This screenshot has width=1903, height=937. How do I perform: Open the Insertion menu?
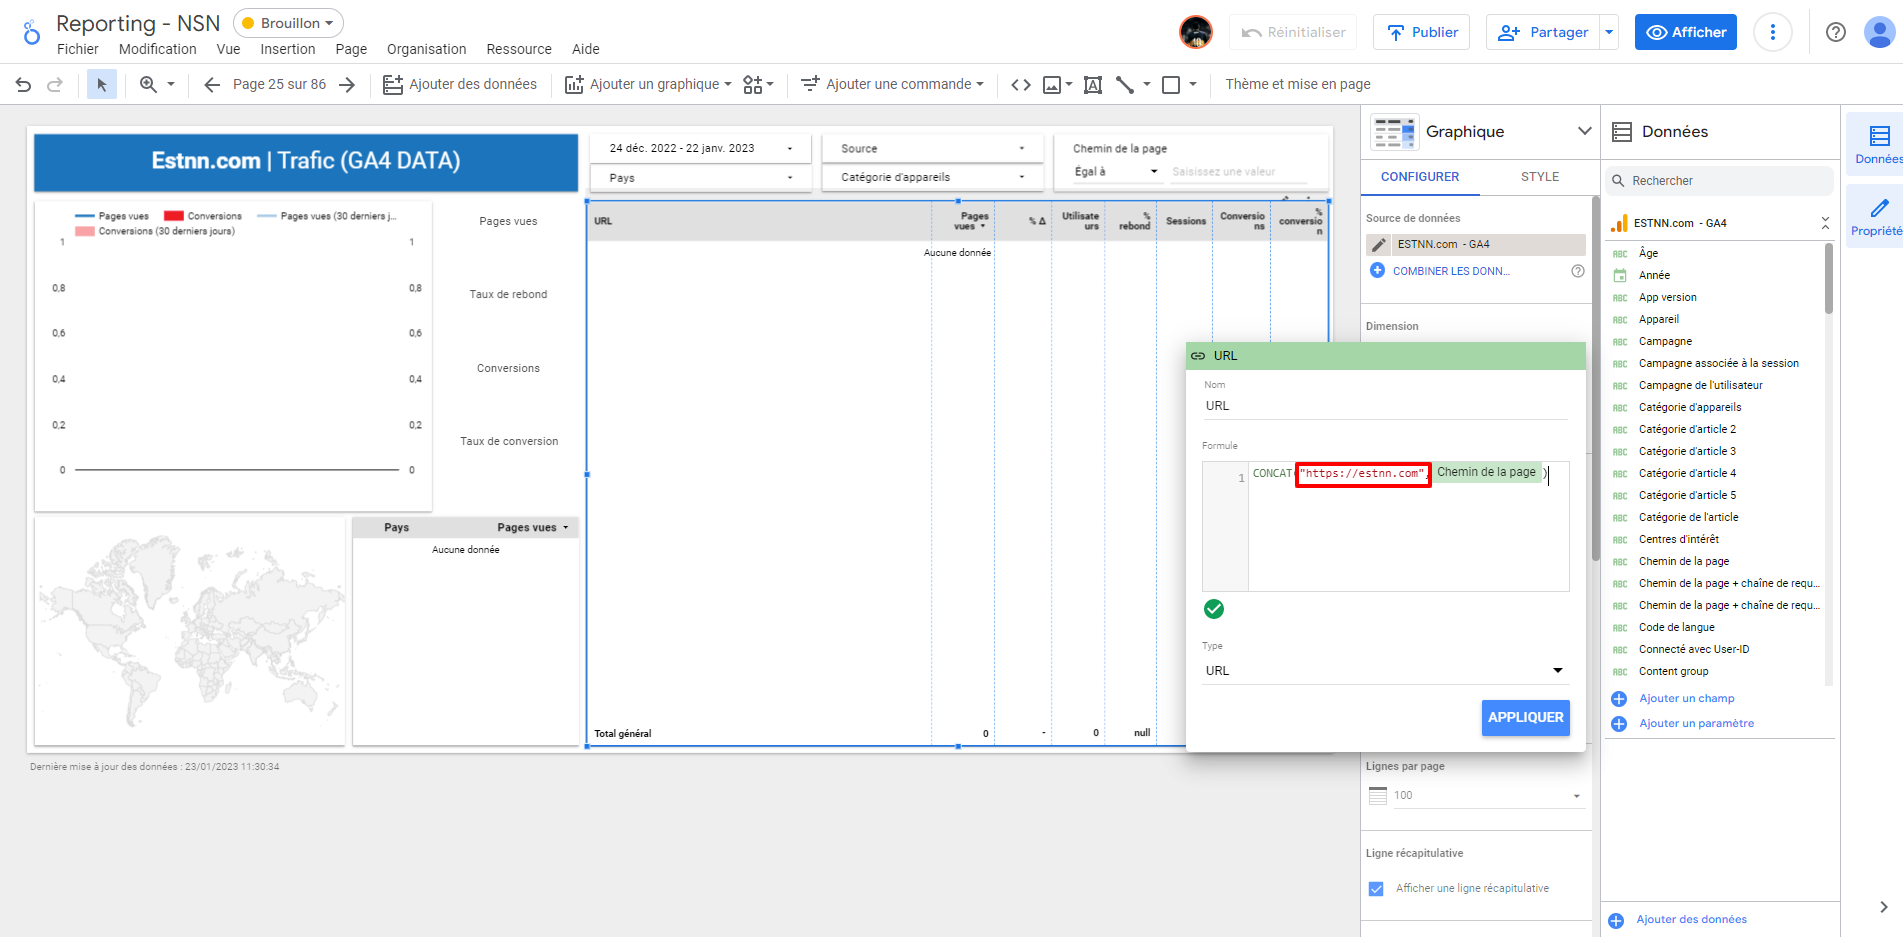pos(287,49)
